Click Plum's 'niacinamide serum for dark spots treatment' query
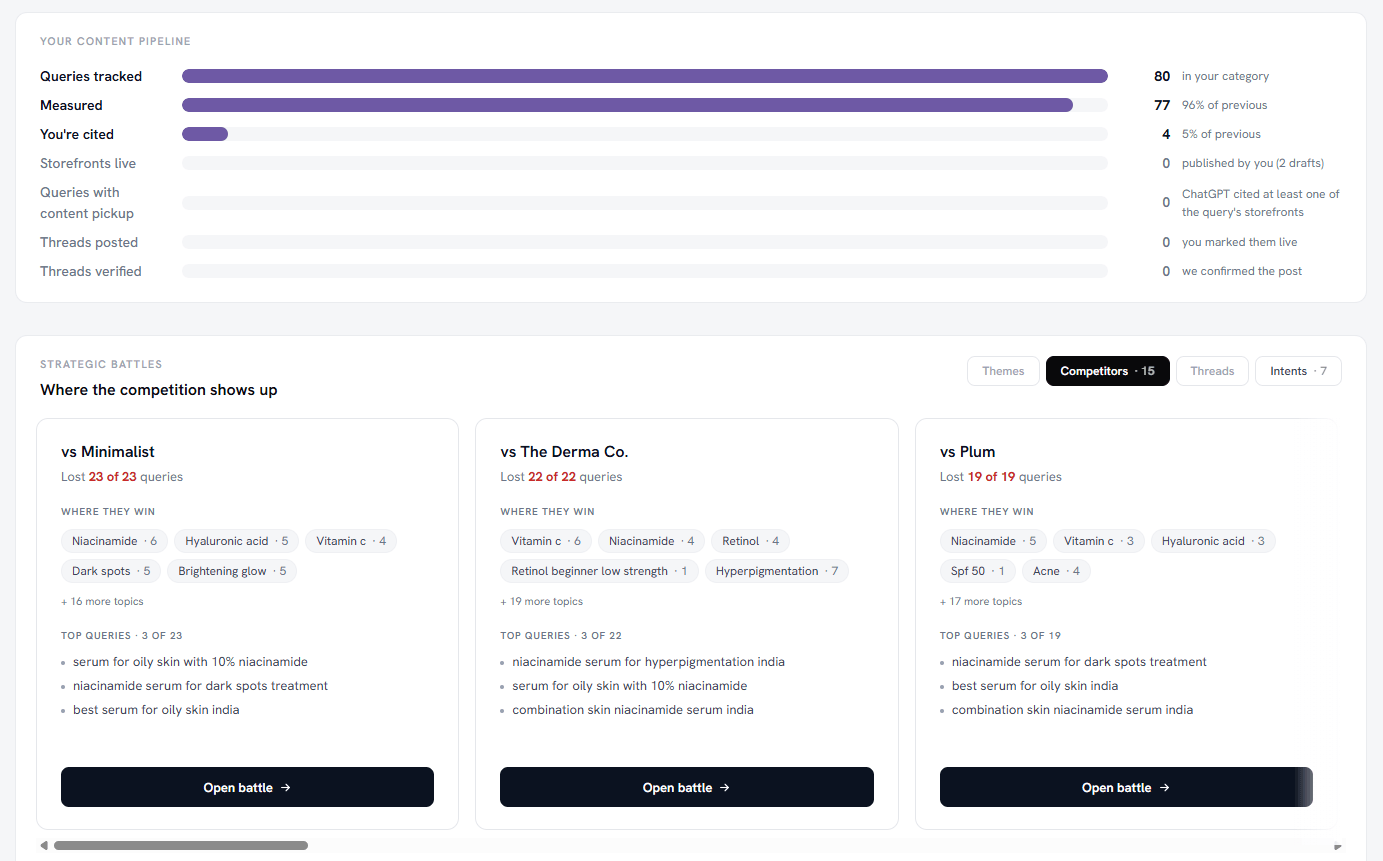 [x=1079, y=662]
